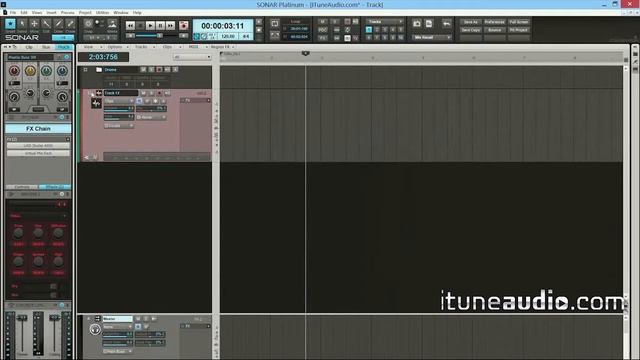Open the Edit menu
Screen dimensions: 640x360
tap(24, 13)
